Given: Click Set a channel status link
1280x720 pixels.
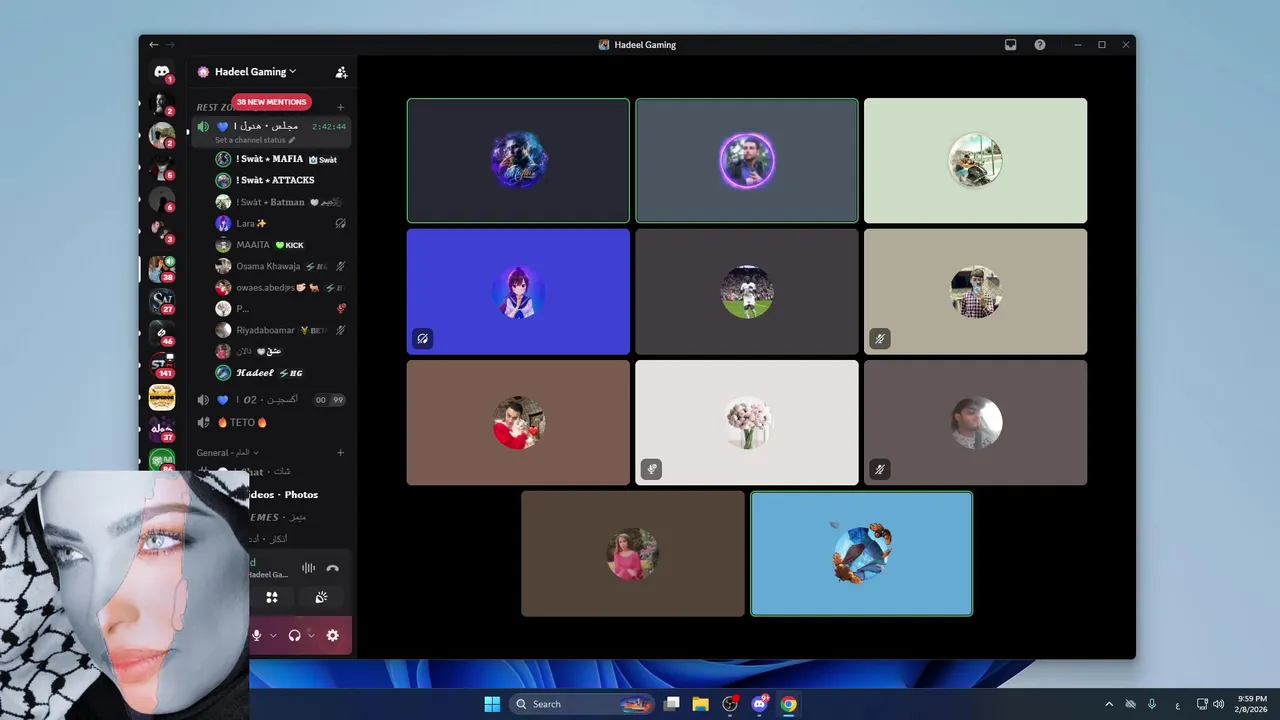Looking at the screenshot, I should tap(250, 140).
